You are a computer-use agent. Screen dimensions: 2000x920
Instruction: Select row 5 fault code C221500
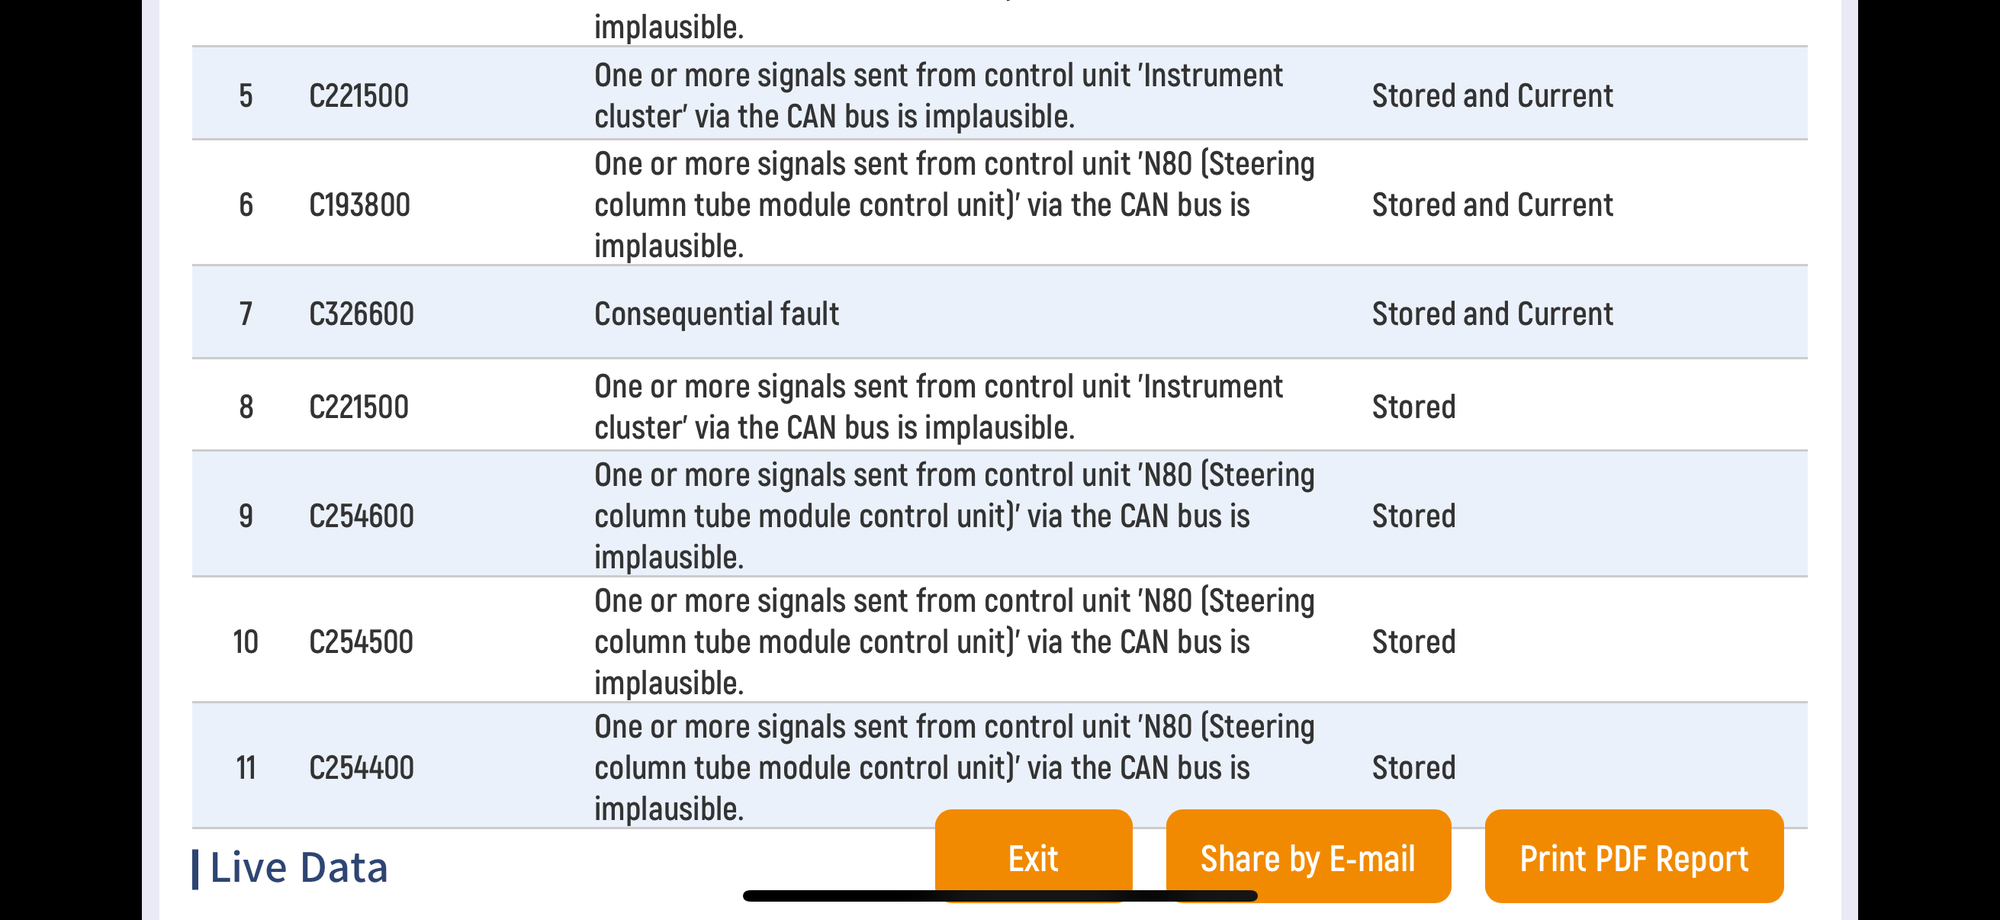(359, 96)
